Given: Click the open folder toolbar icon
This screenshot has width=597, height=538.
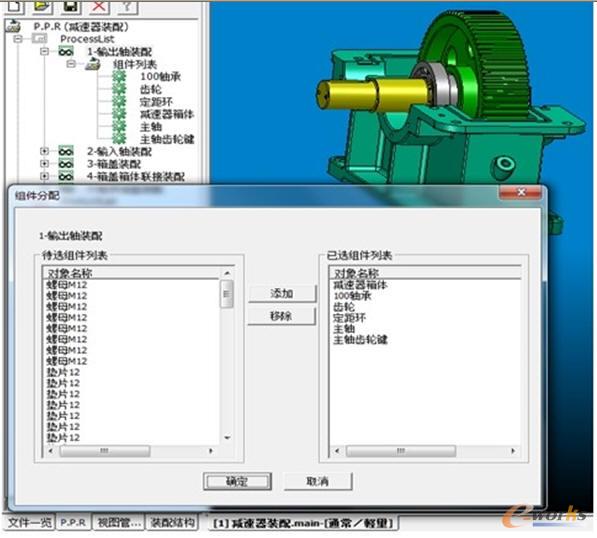Looking at the screenshot, I should 43,6.
